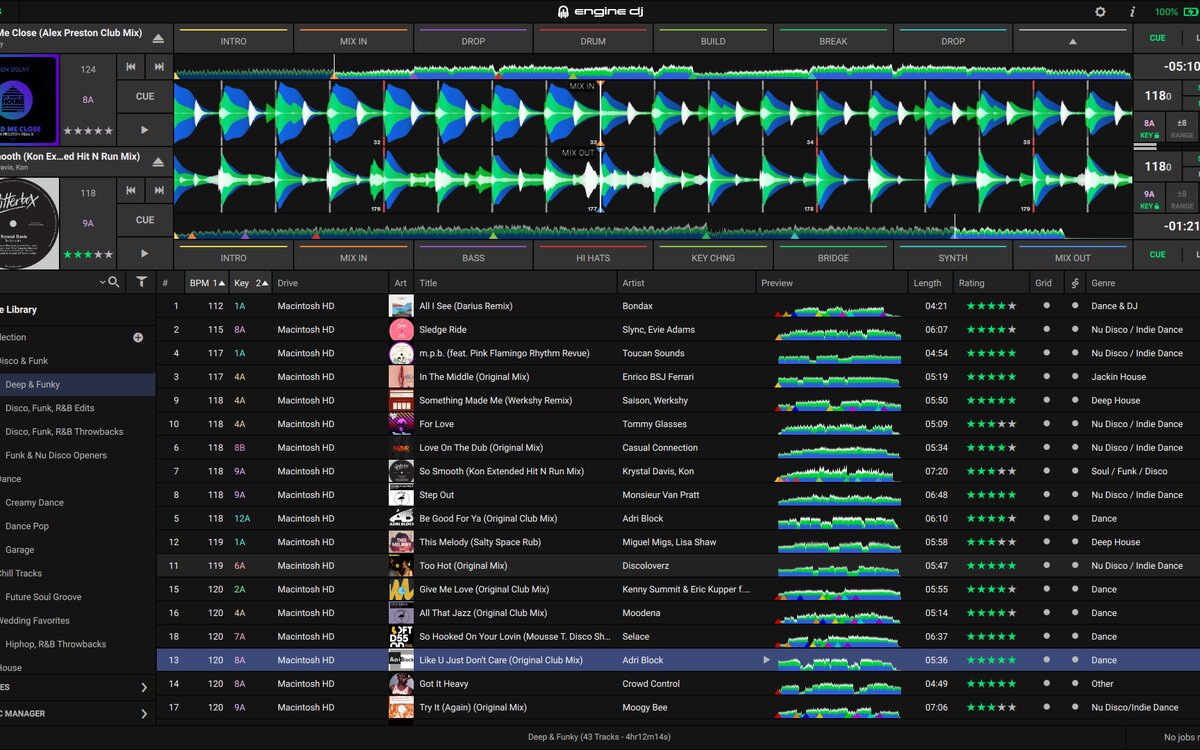Play the top deck
The height and width of the screenshot is (750, 1200).
click(x=145, y=130)
